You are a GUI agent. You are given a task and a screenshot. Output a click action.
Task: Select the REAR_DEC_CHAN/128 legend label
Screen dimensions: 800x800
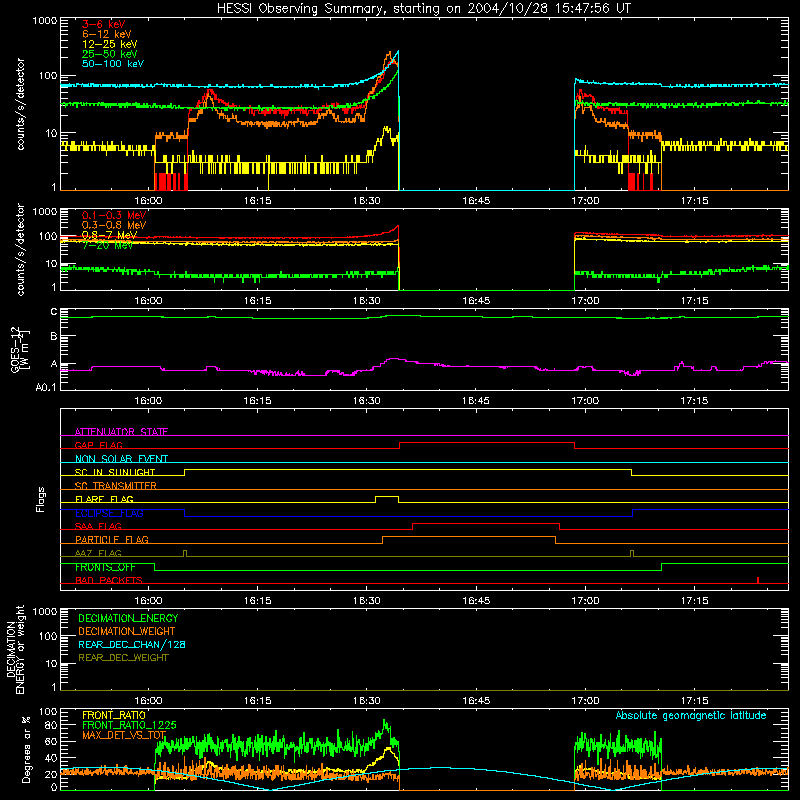click(x=132, y=645)
